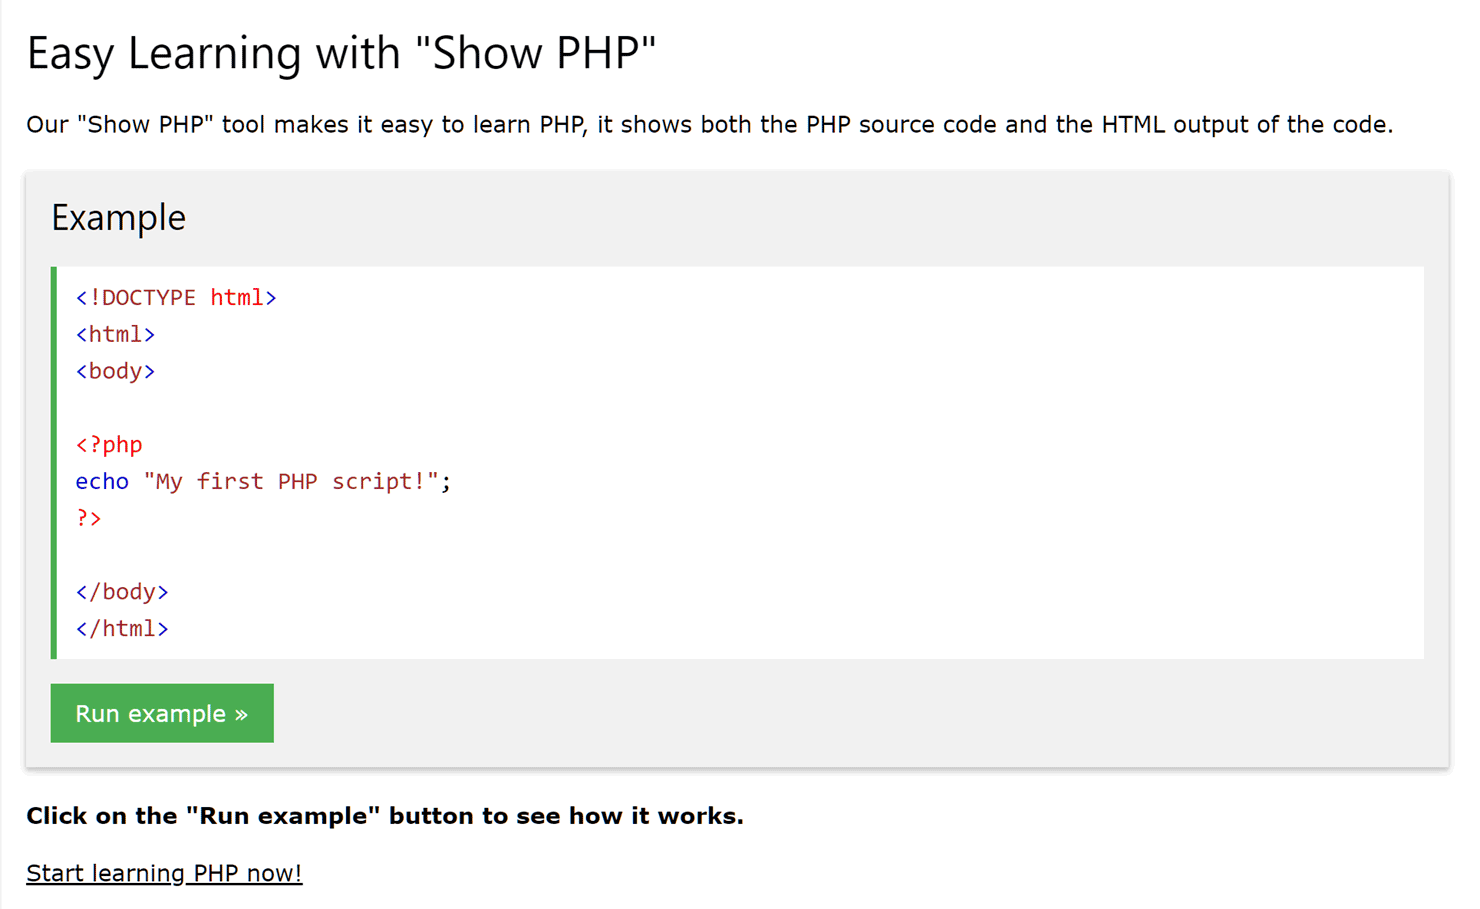The width and height of the screenshot is (1480, 909).
Task: Click the closing php tag line
Action: pos(89,518)
